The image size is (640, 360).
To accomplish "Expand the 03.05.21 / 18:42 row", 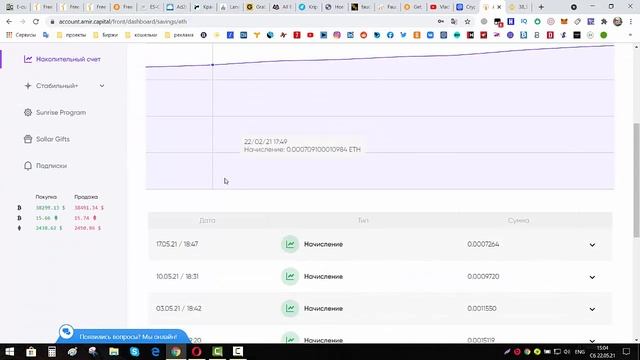I will point(592,309).
